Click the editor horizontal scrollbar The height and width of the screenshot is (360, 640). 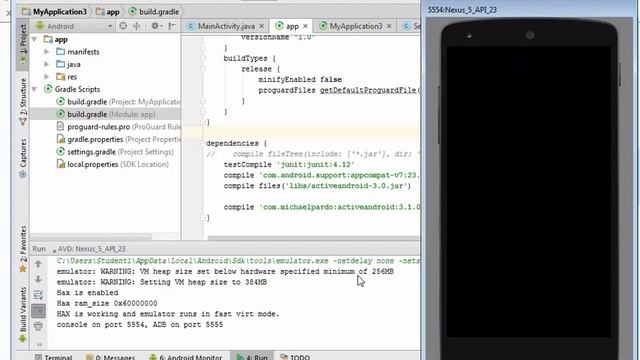pos(313,238)
